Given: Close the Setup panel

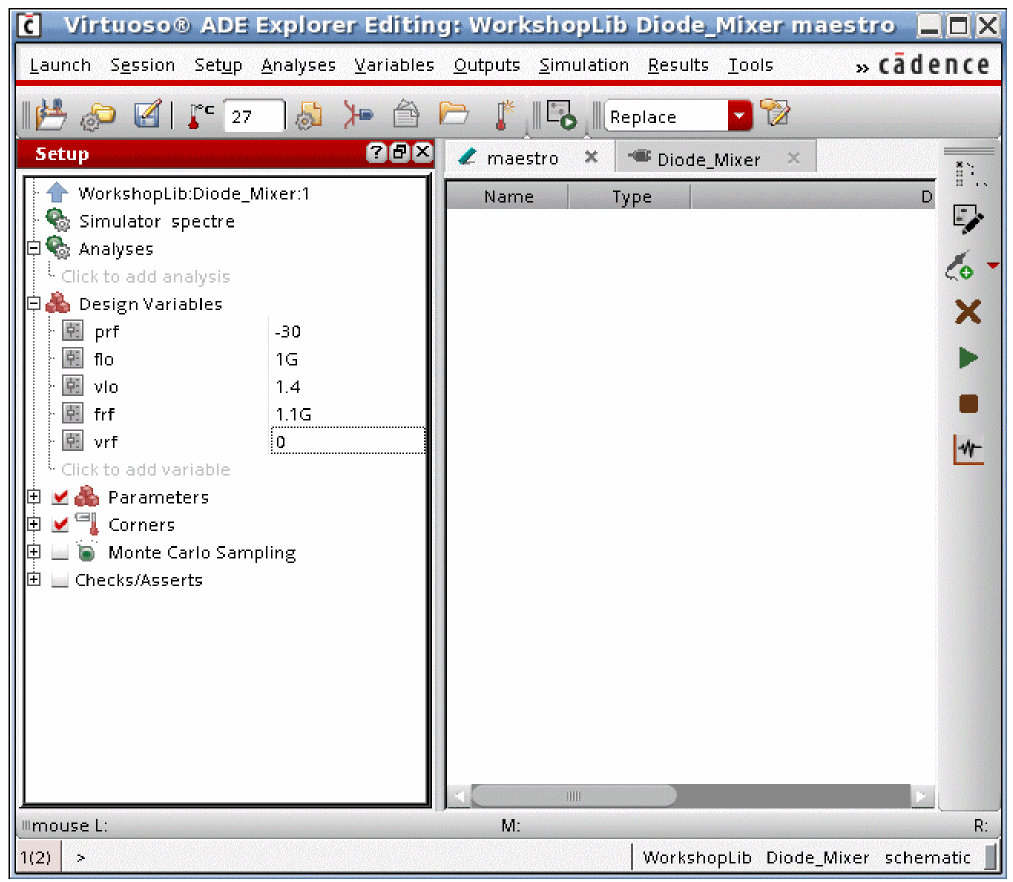Looking at the screenshot, I should [423, 152].
